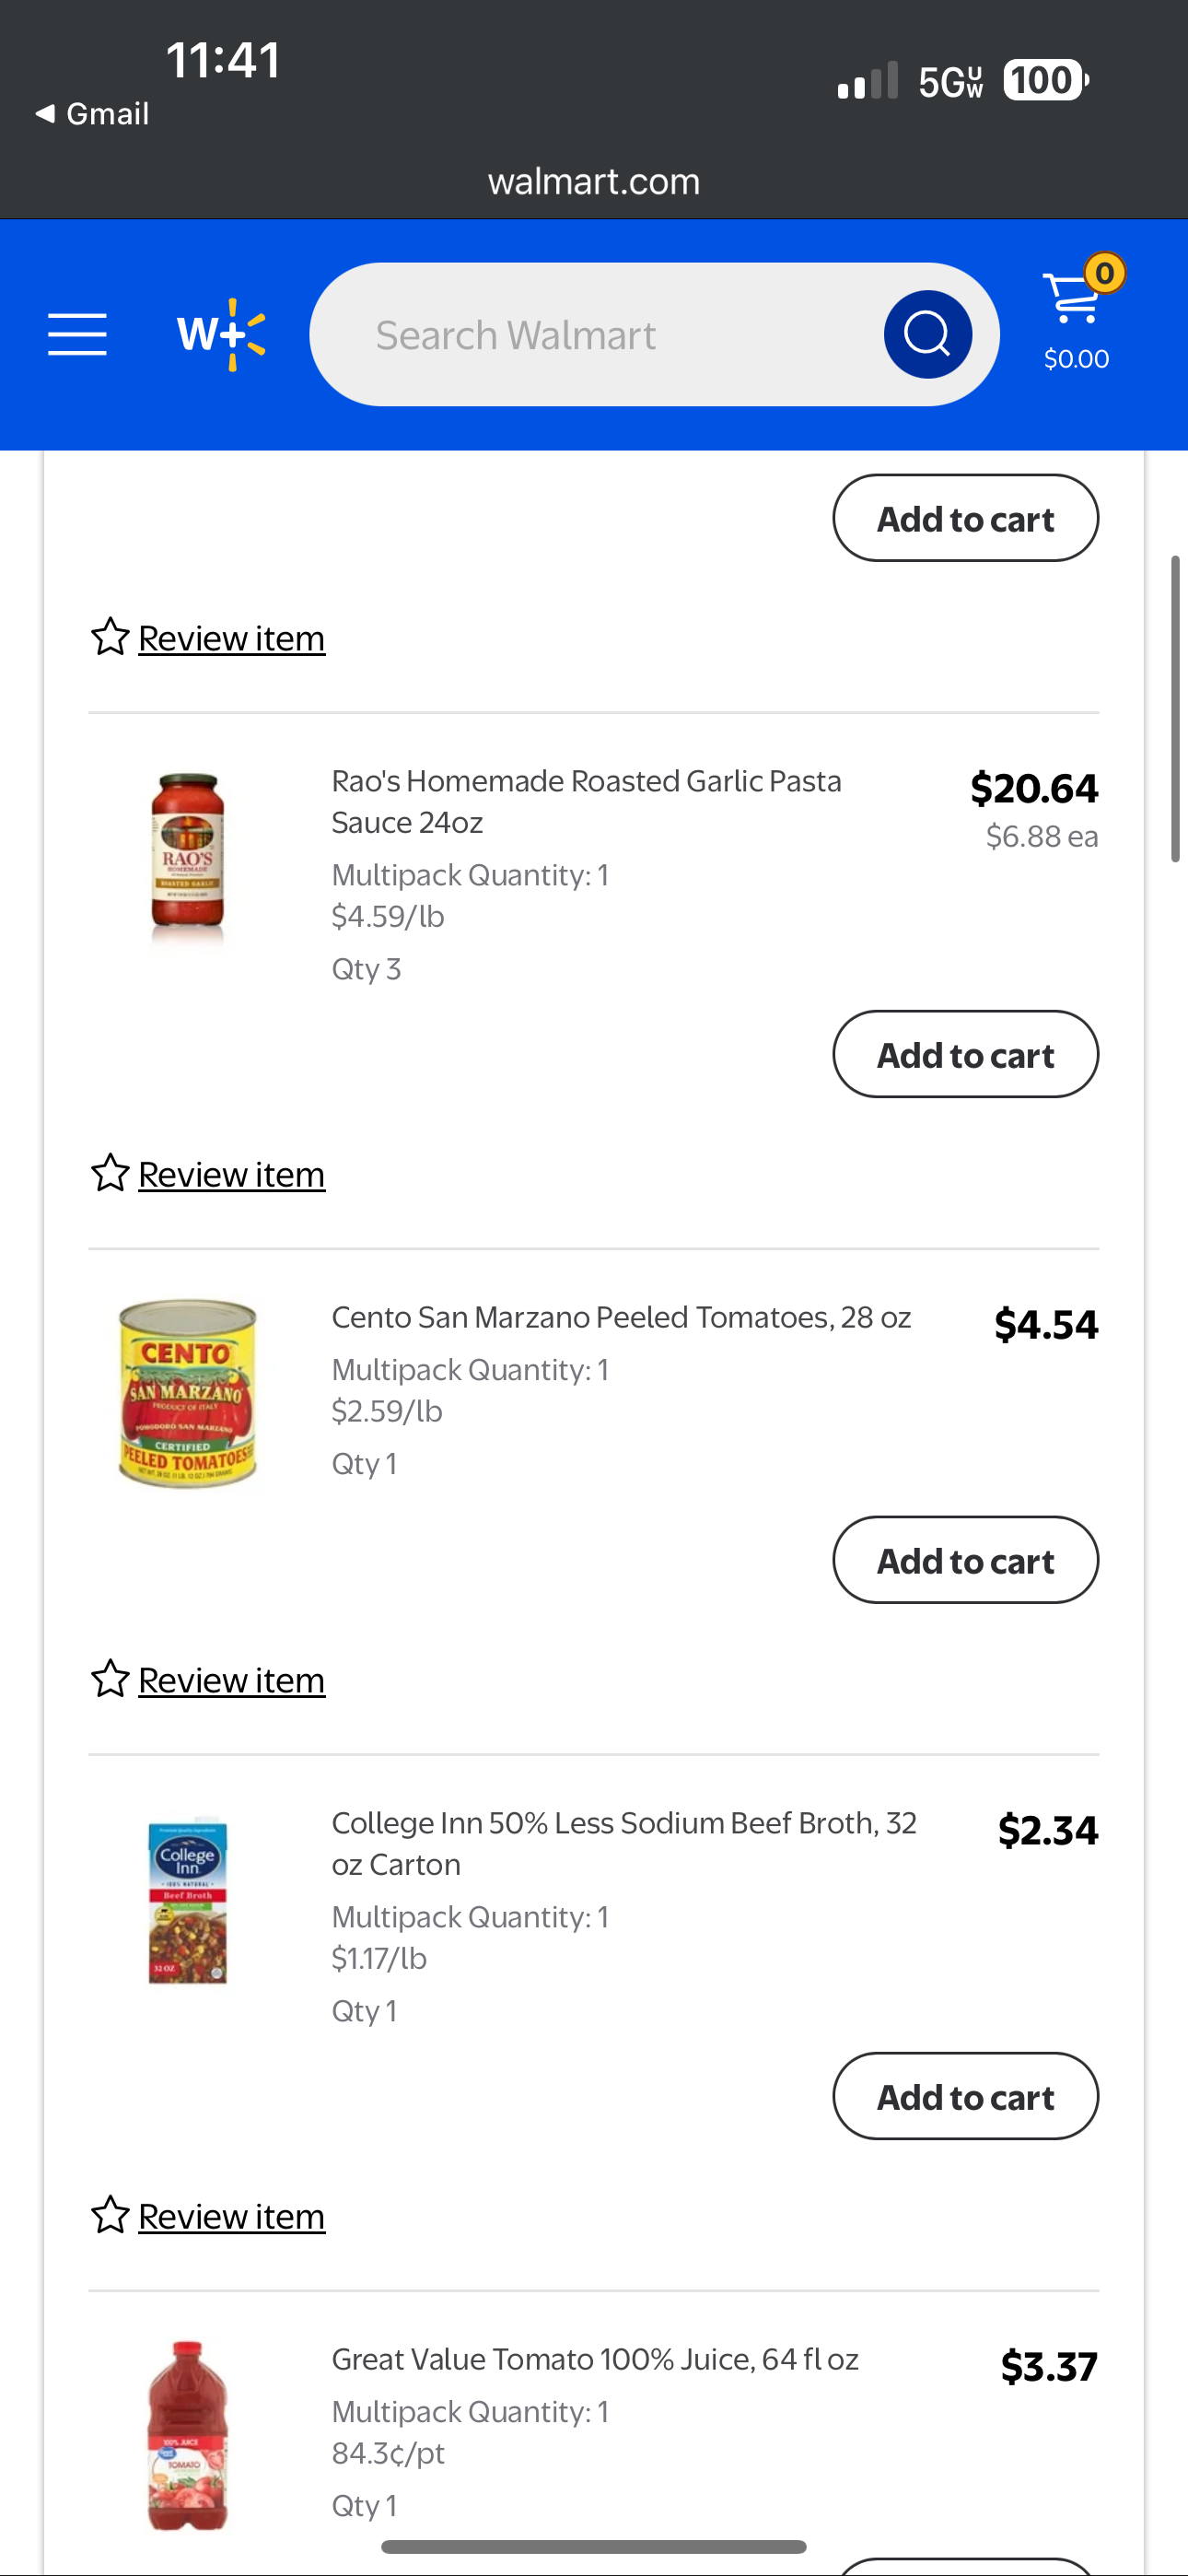Viewport: 1188px width, 2576px height.
Task: Open Great Value Tomato Juice bottle image
Action: 188,2435
